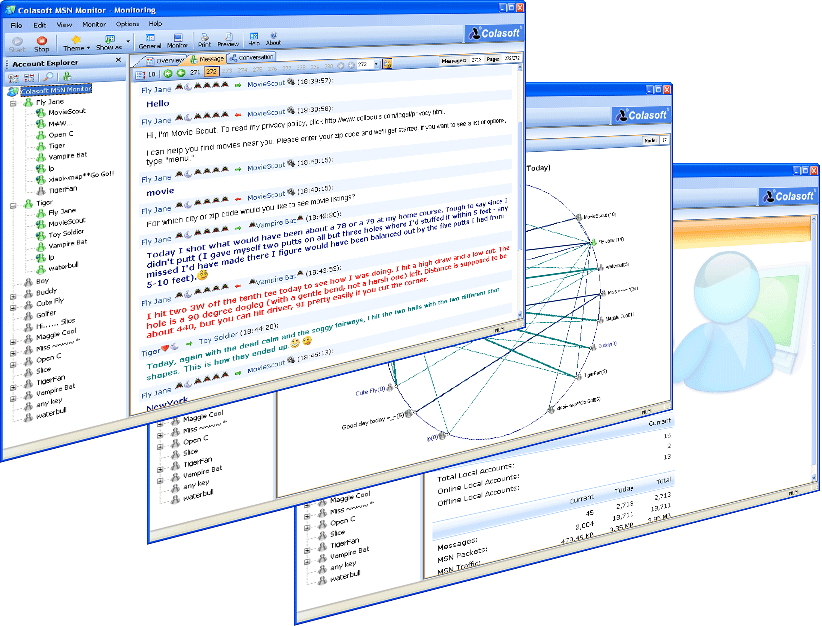
Task: Open the Edit menu
Action: click(40, 25)
